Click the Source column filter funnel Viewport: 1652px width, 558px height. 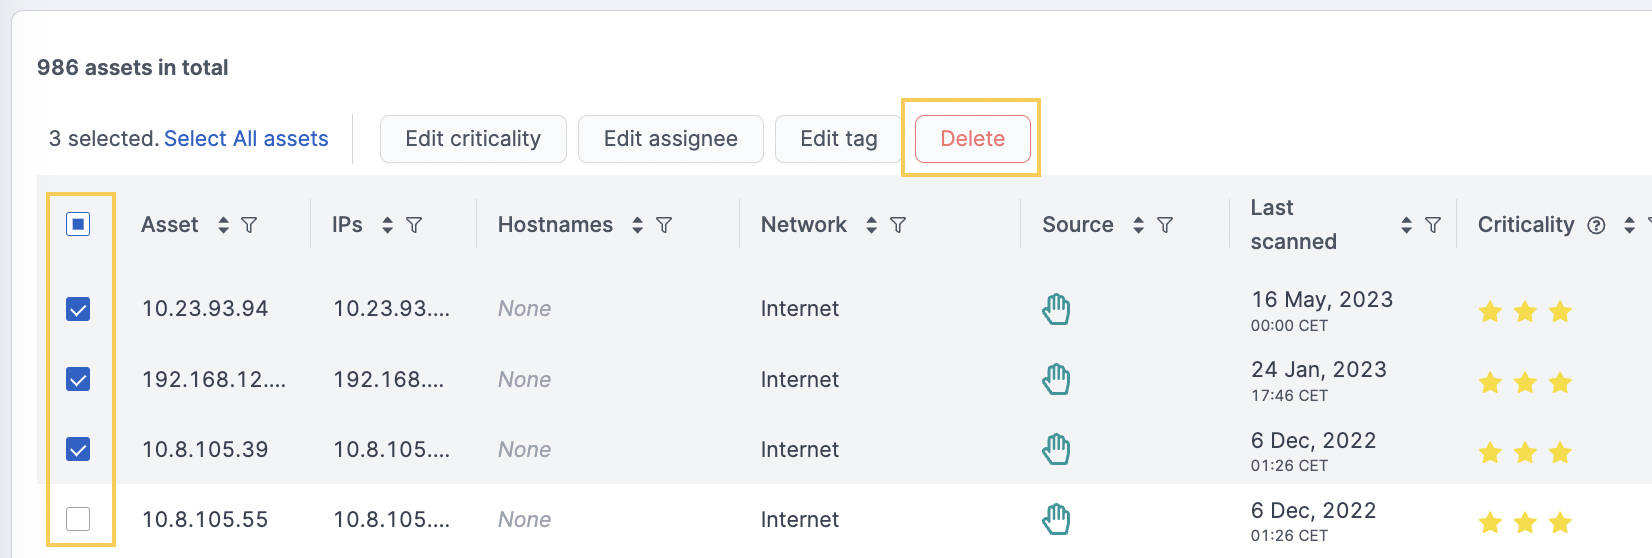(1165, 225)
